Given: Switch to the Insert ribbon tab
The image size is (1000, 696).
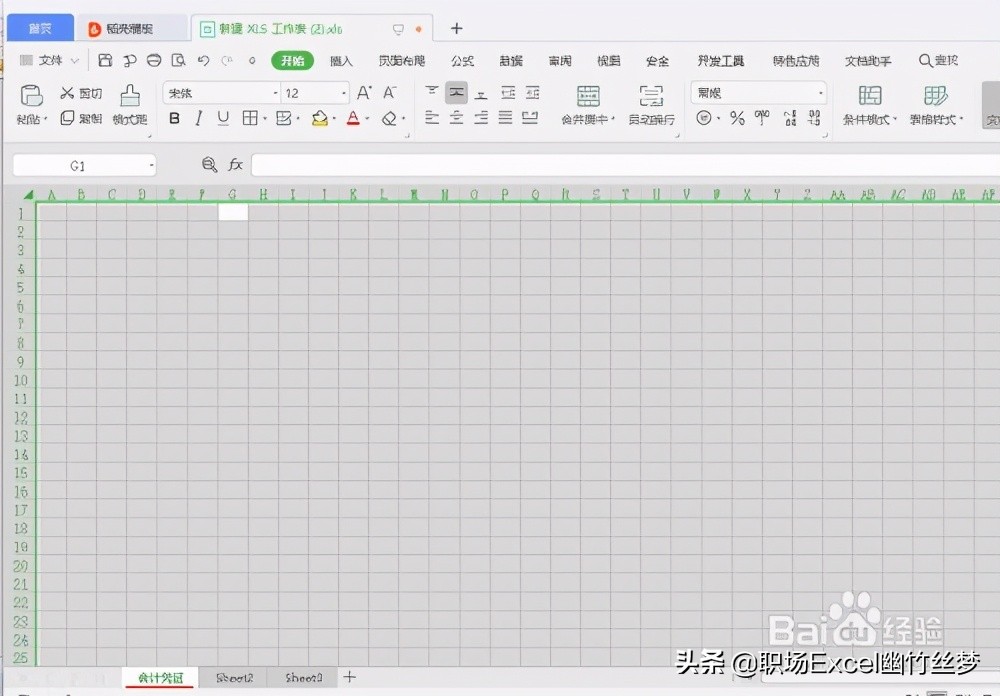Looking at the screenshot, I should point(340,60).
